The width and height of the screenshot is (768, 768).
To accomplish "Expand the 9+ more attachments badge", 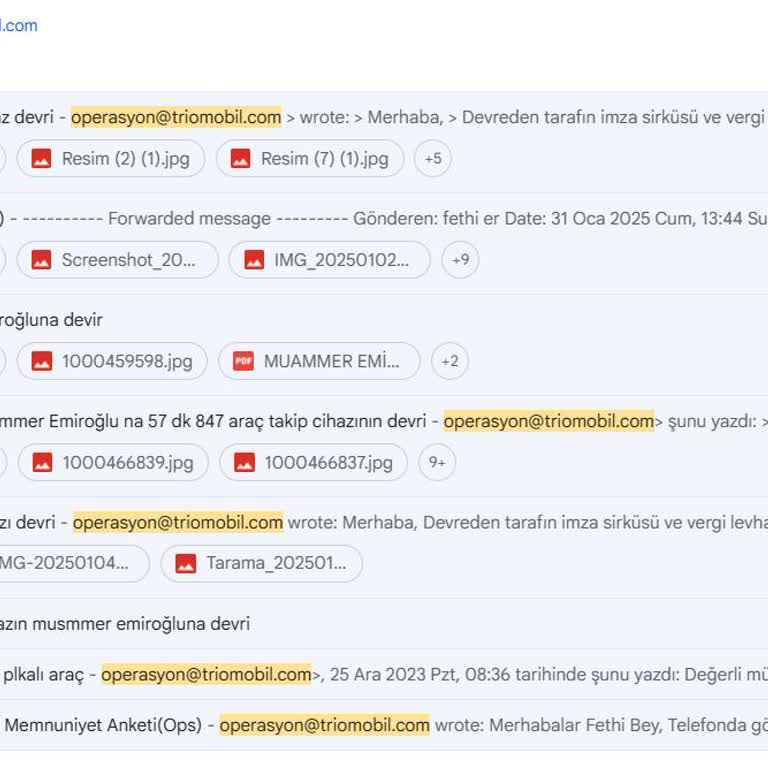I will pos(437,462).
